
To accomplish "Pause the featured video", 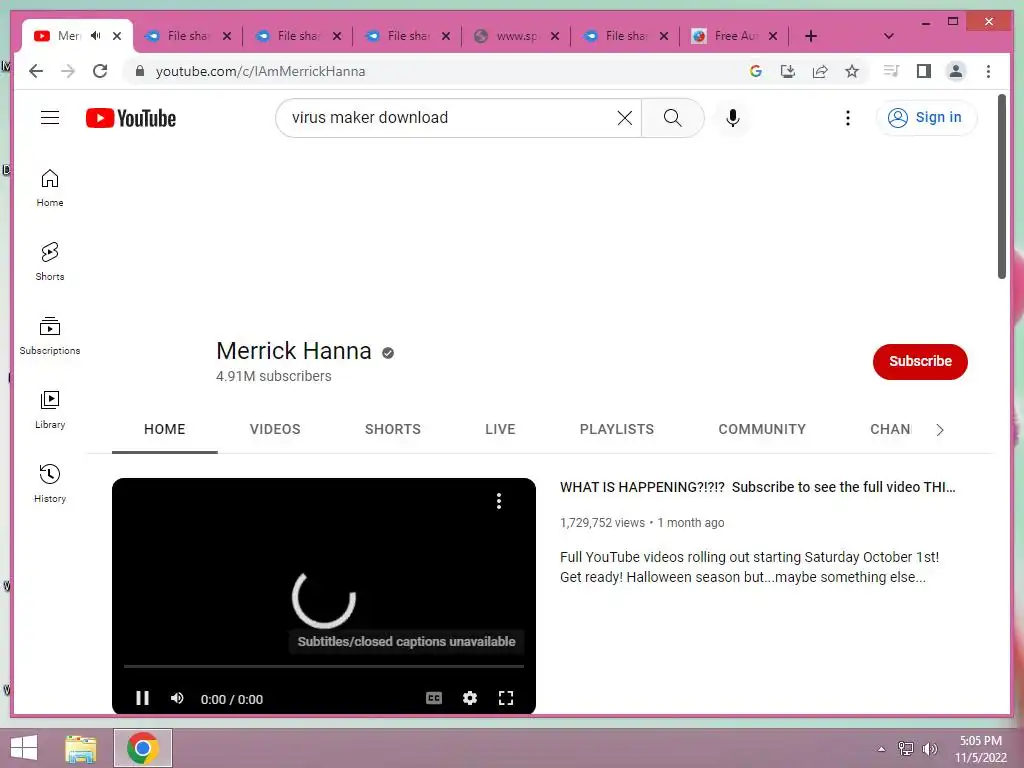I will pyautogui.click(x=142, y=698).
